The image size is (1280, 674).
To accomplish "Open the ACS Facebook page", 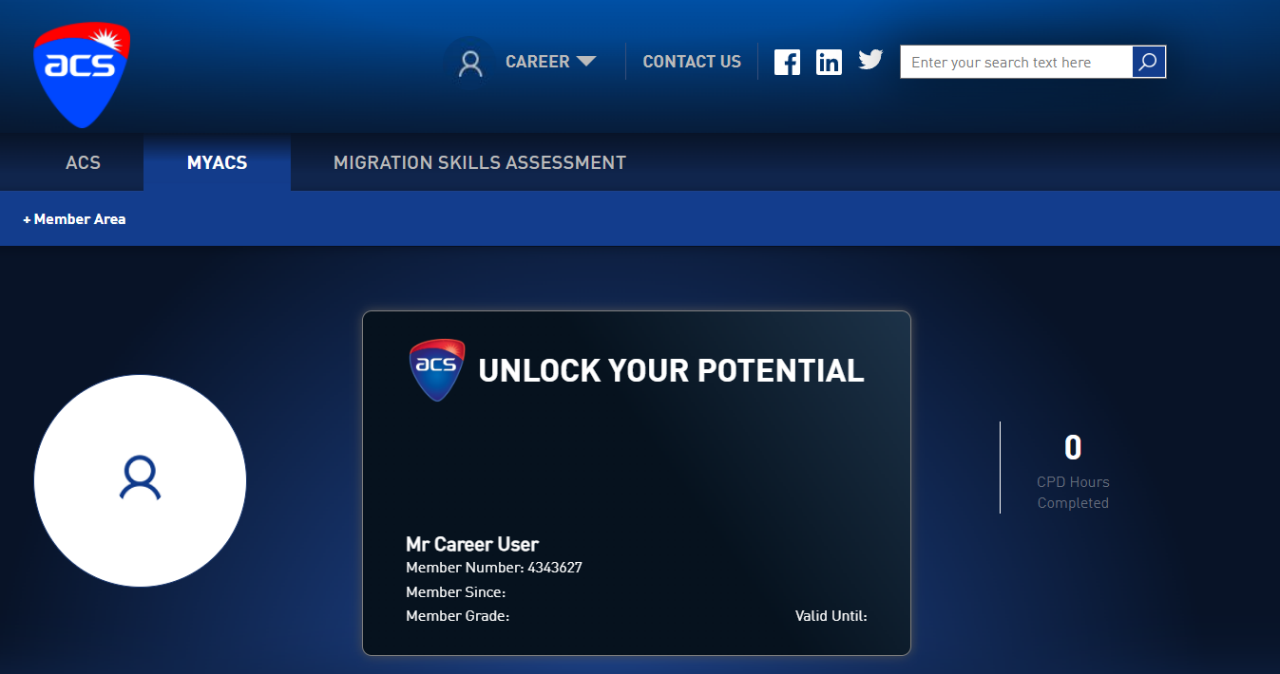I will coord(787,62).
